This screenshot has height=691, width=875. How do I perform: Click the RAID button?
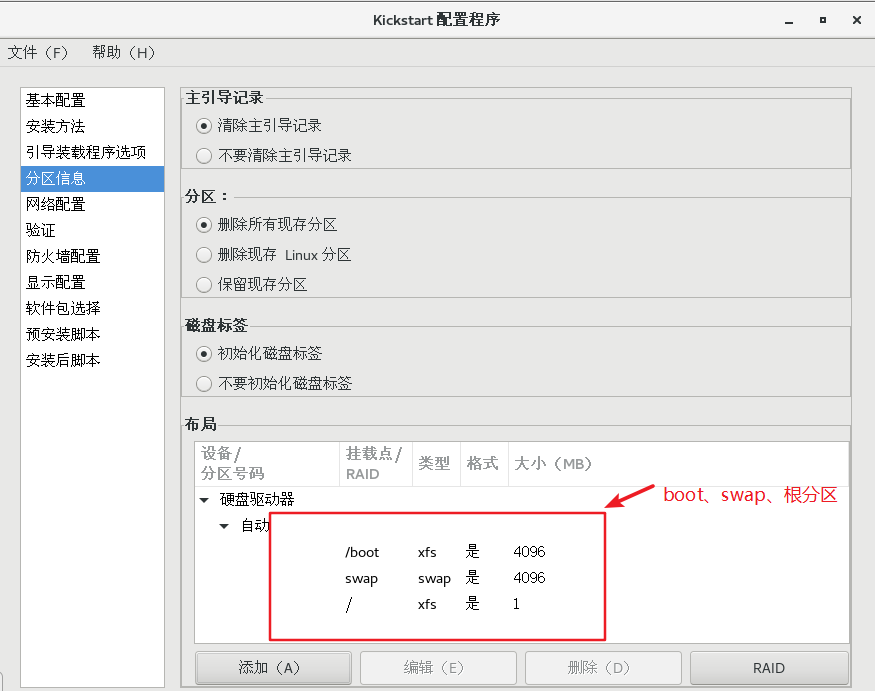pos(769,668)
